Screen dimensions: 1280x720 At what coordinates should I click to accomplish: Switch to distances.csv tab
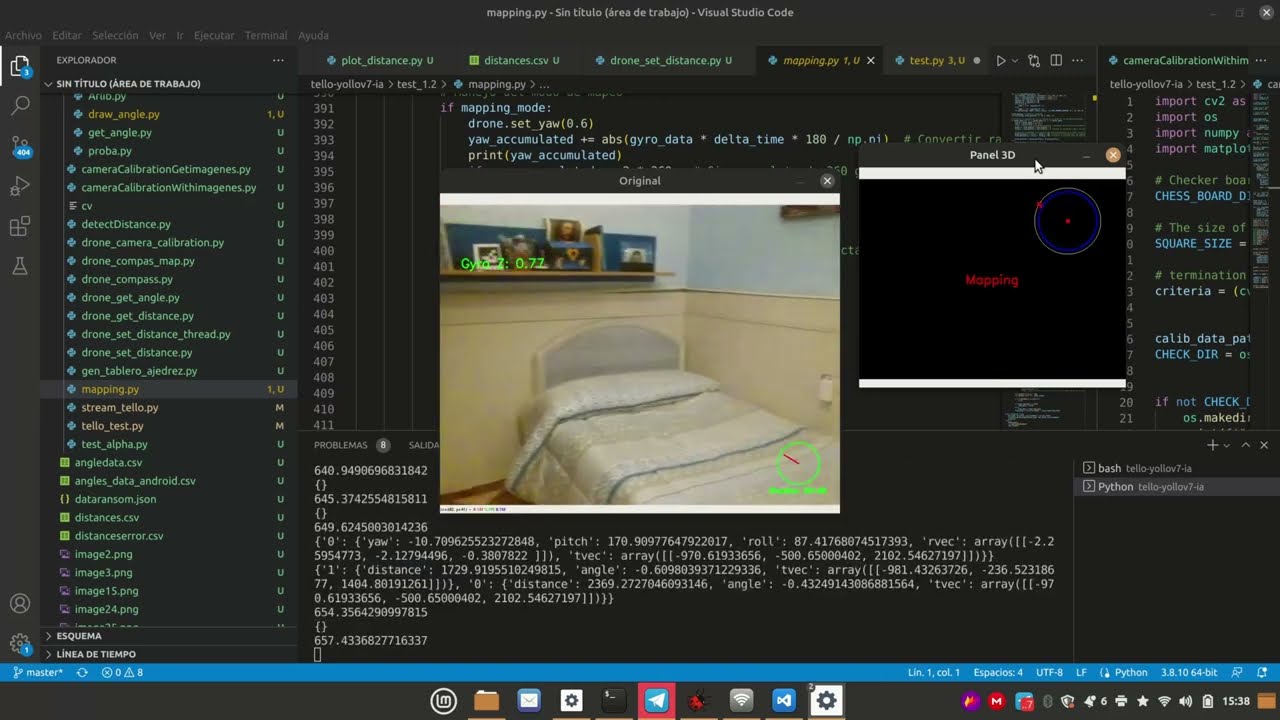coord(514,61)
